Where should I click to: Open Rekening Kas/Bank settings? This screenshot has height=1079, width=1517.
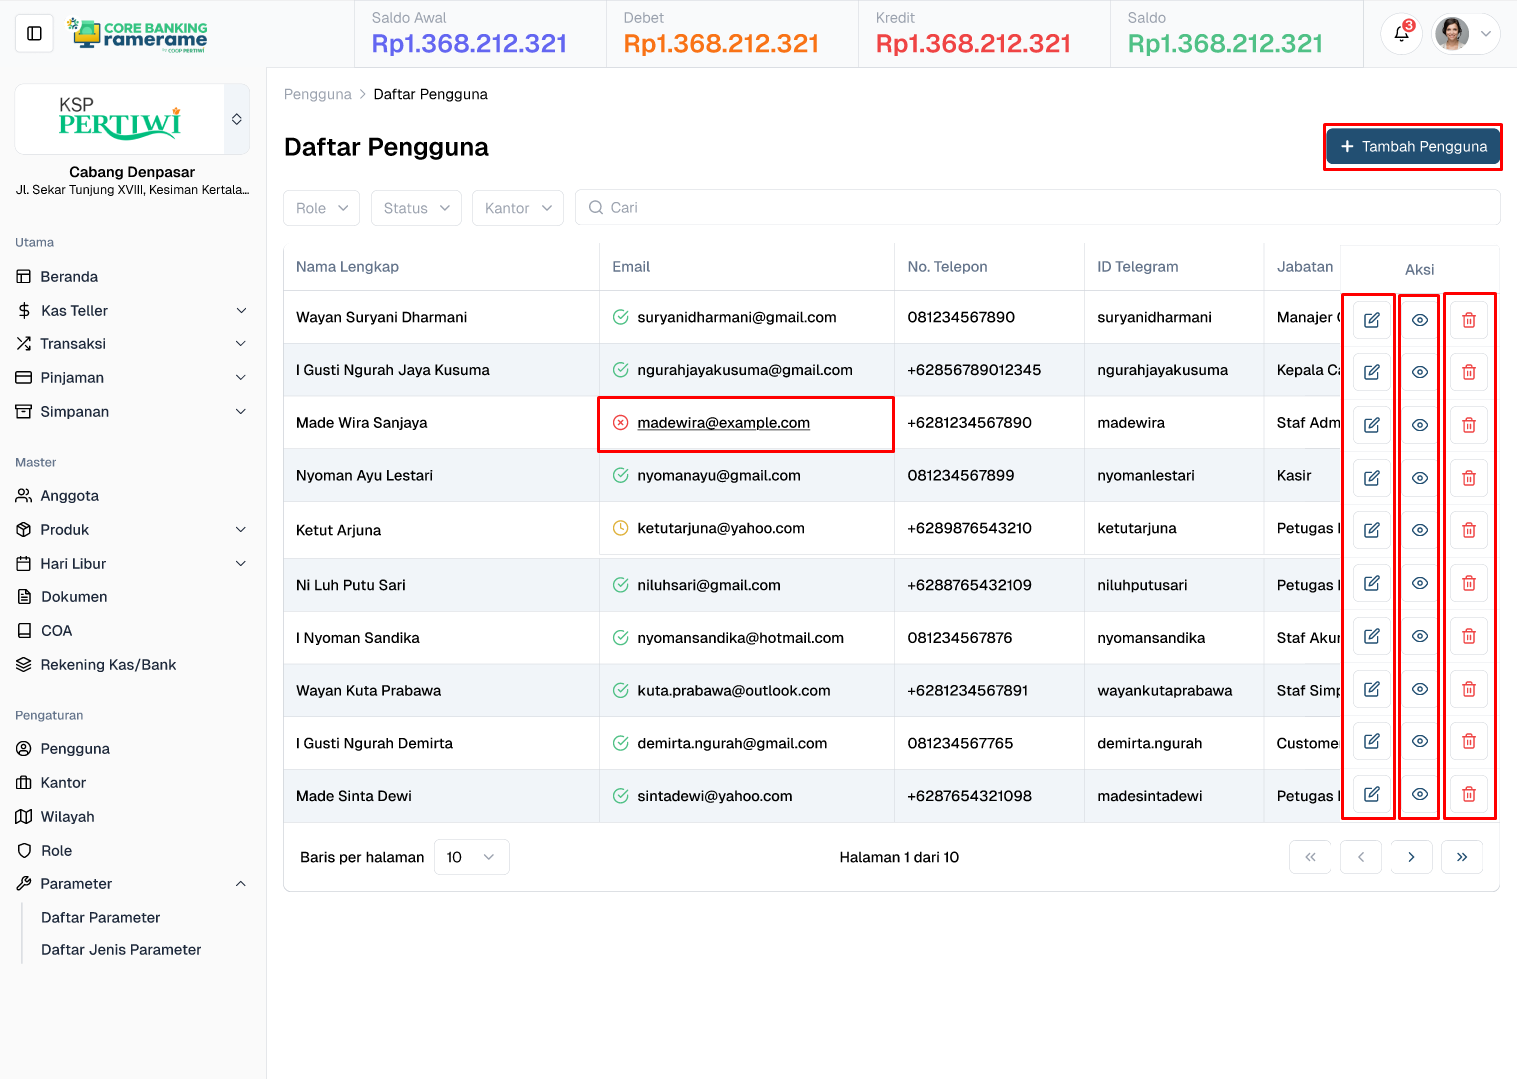click(x=107, y=664)
